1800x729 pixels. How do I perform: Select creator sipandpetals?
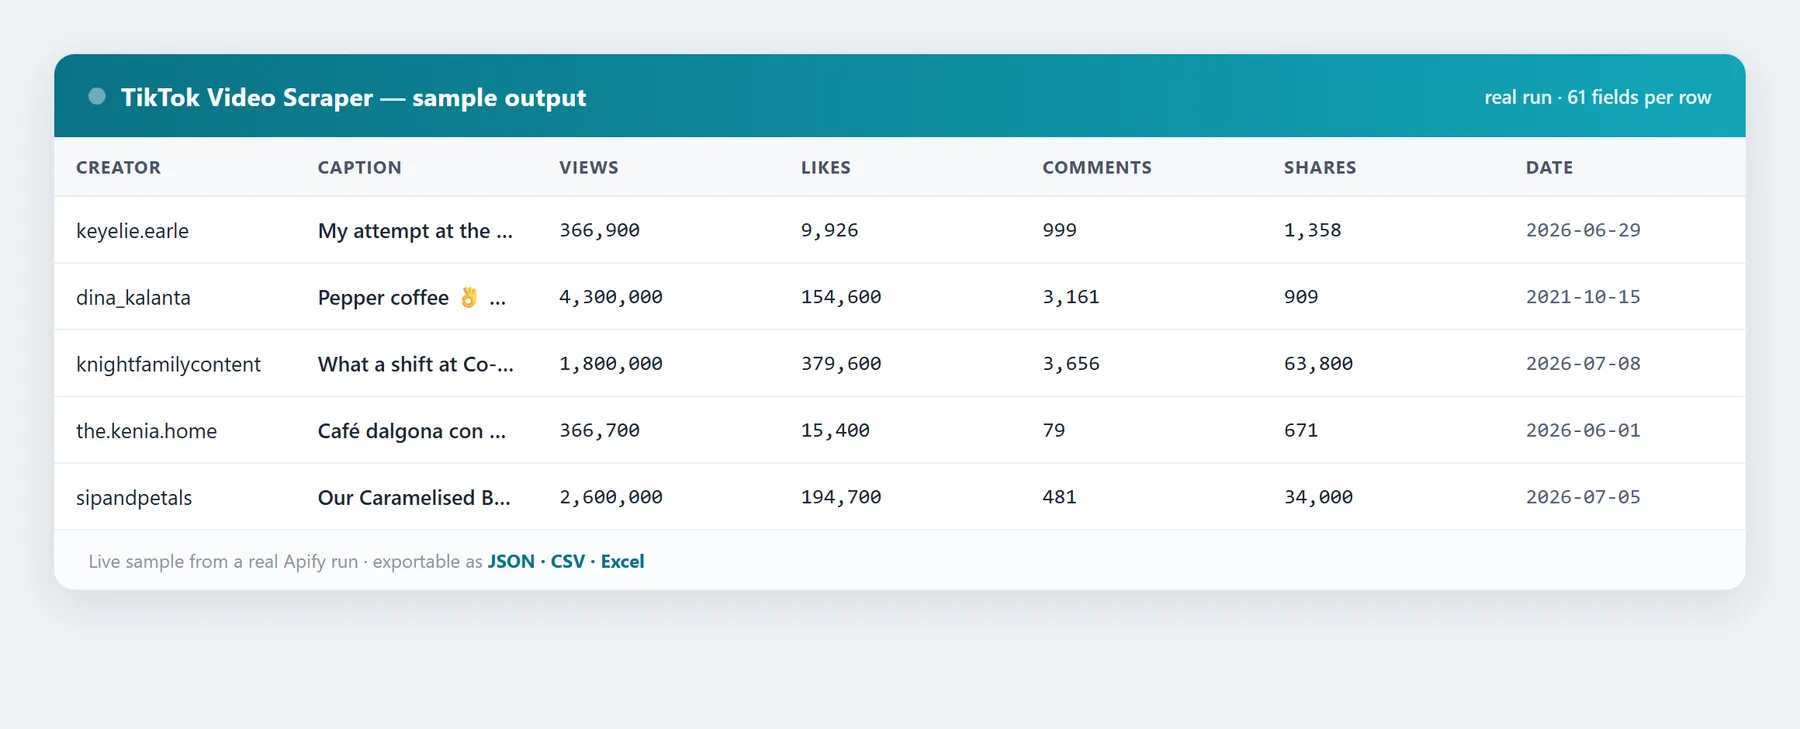[x=134, y=498]
